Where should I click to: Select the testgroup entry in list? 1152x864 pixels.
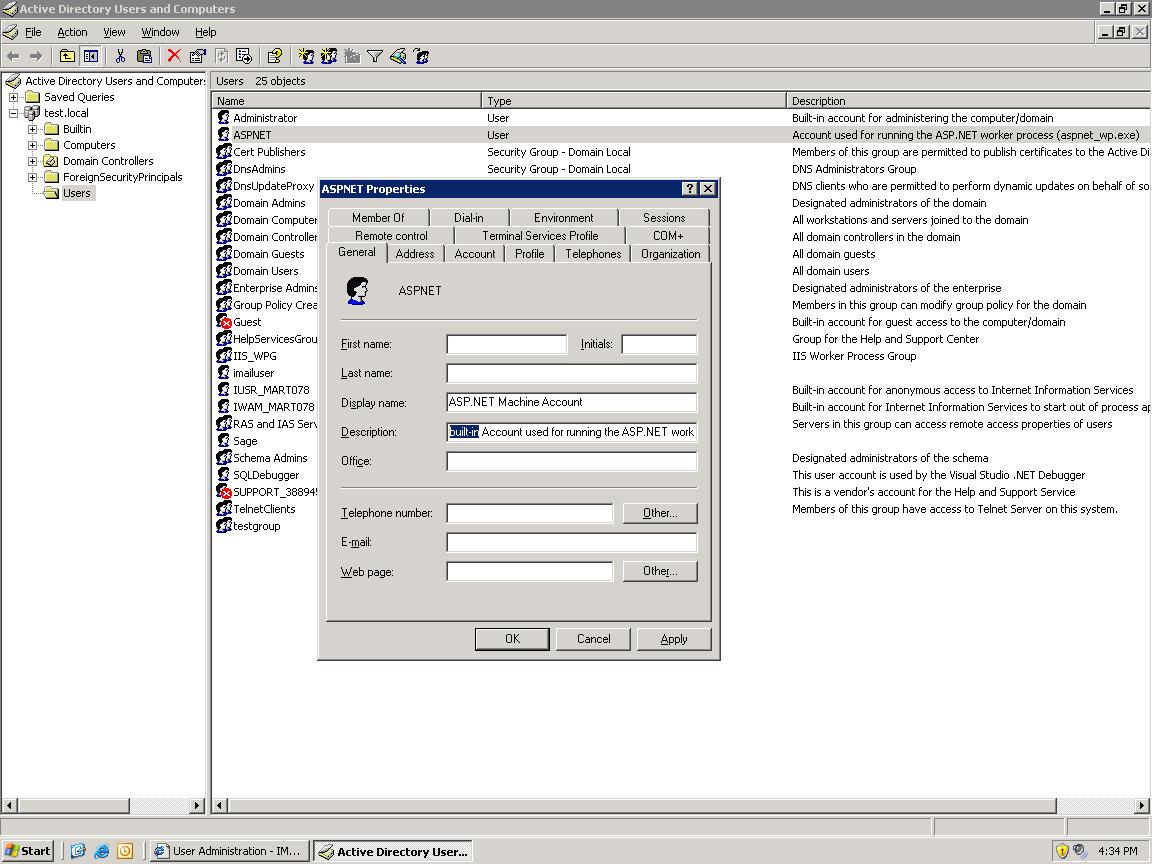point(256,526)
